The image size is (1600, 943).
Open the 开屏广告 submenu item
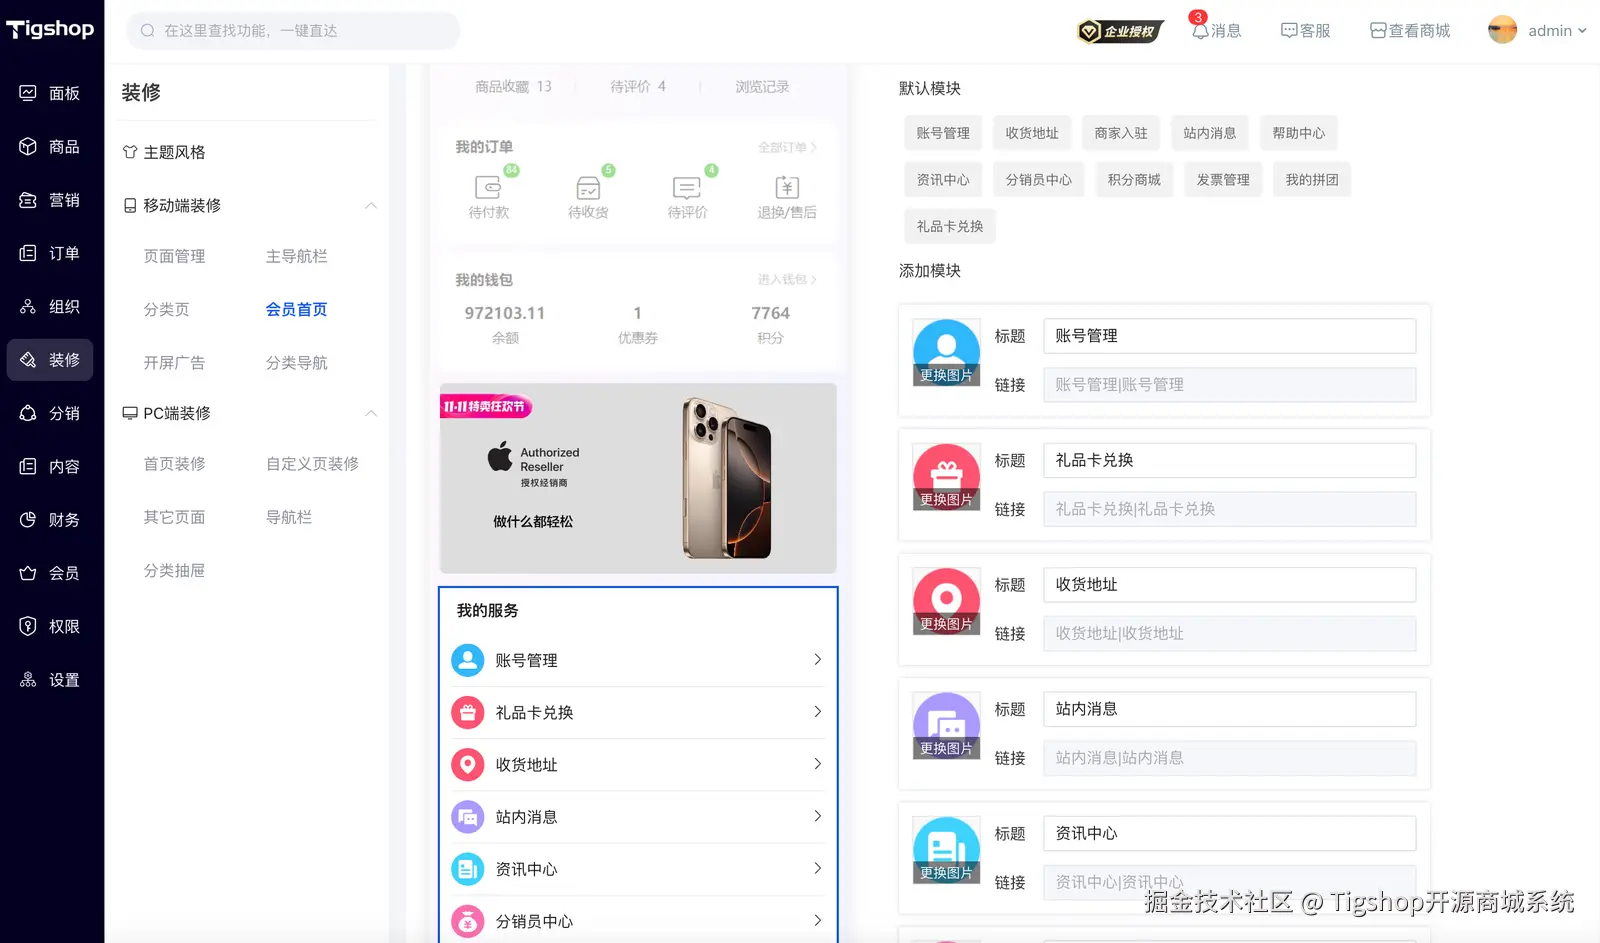click(x=174, y=362)
